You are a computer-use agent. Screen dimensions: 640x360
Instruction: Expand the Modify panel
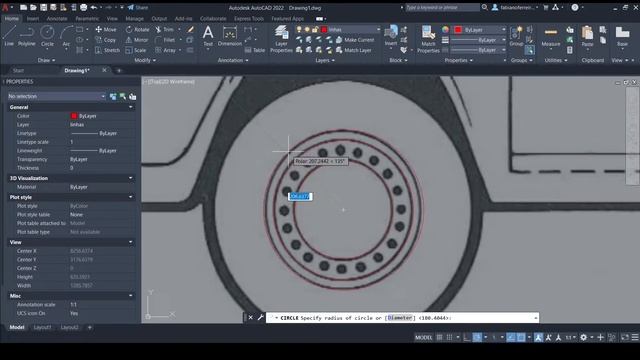[145, 60]
